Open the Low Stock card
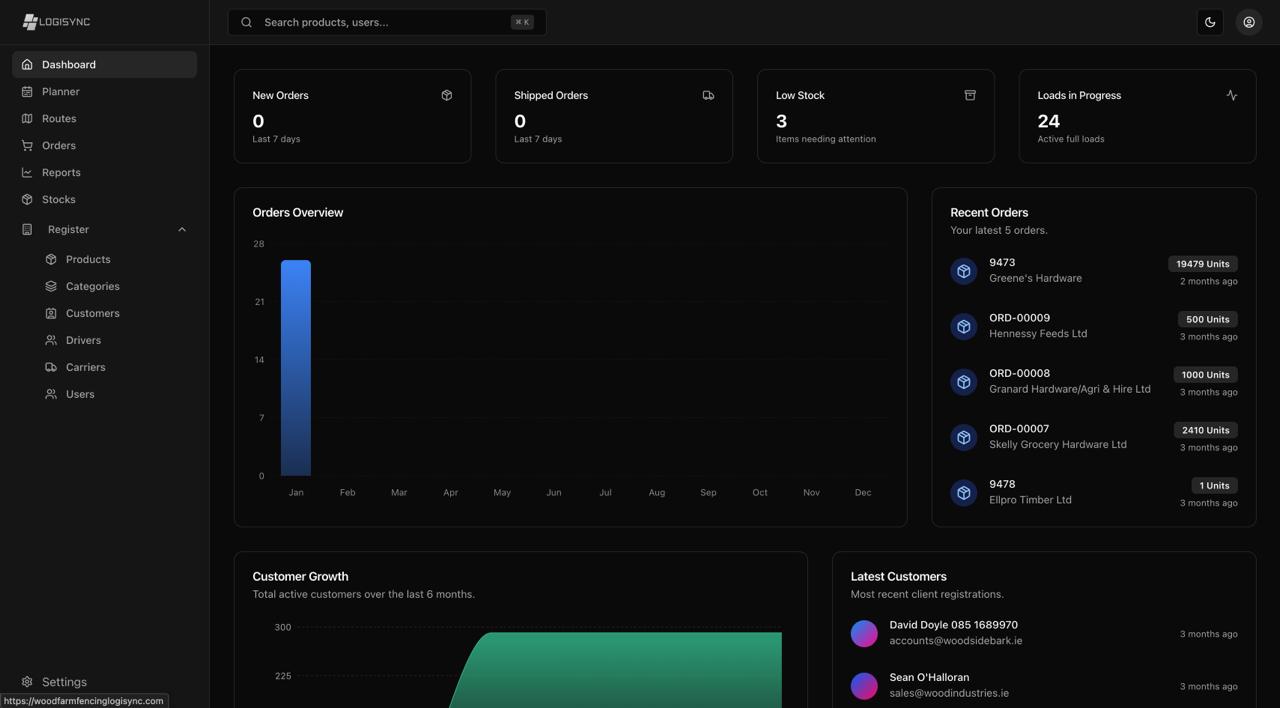 876,116
